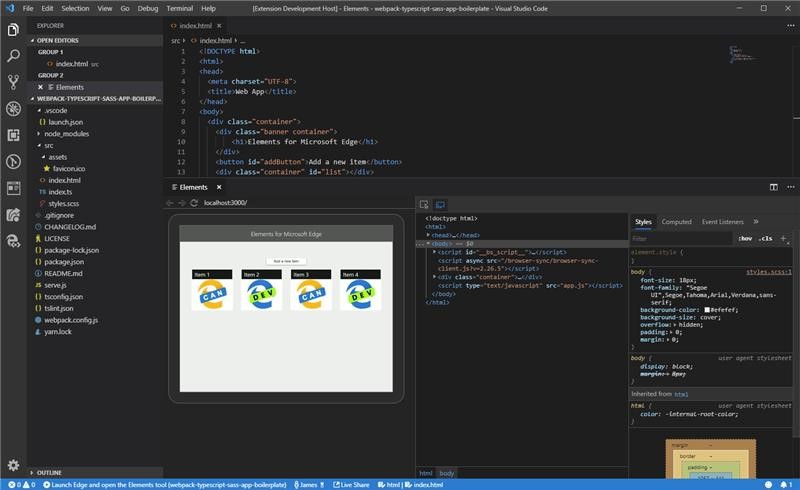Open the styles.scss:1 source link
800x490 pixels.
point(768,271)
